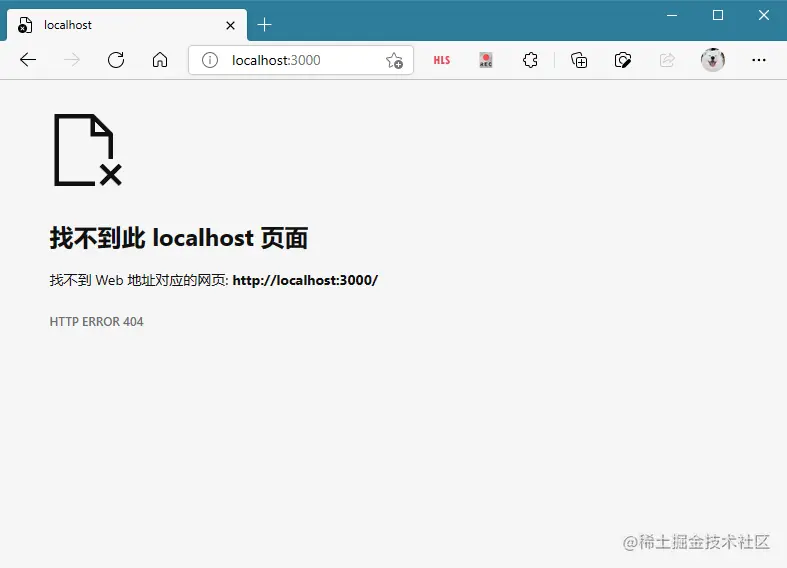Reload the localhost page
Viewport: 787px width, 568px height.
(116, 60)
